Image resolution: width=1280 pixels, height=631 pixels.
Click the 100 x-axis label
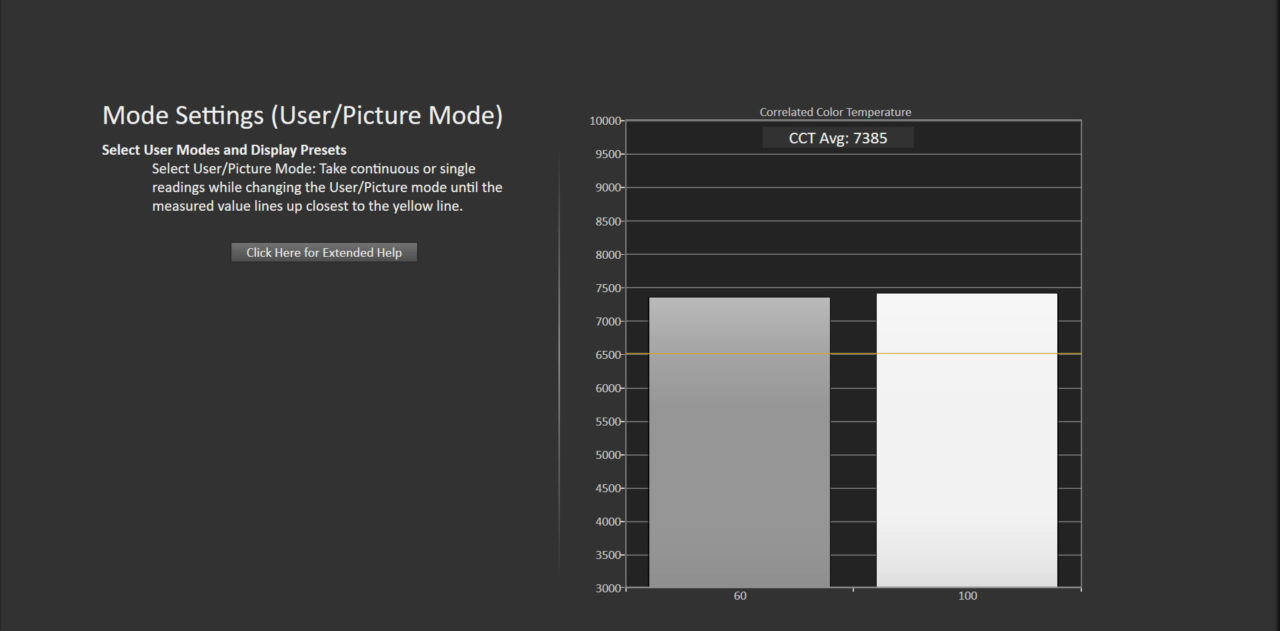(x=967, y=597)
